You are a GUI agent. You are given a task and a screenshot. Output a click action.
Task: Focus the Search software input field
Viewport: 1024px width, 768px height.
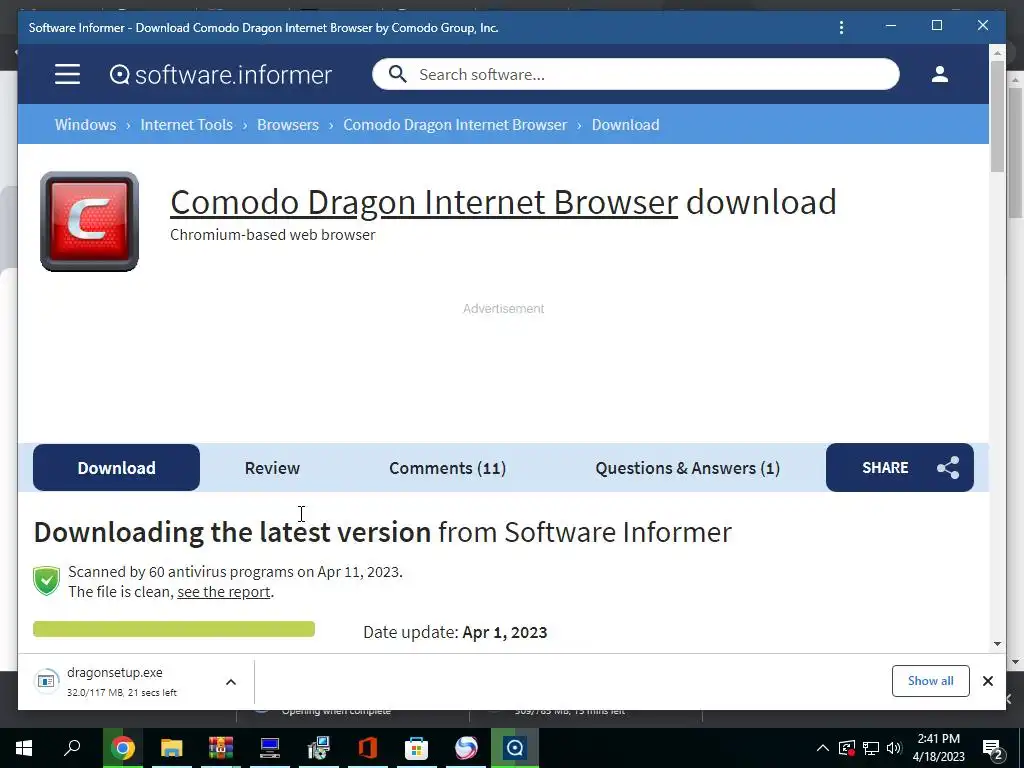[x=635, y=74]
